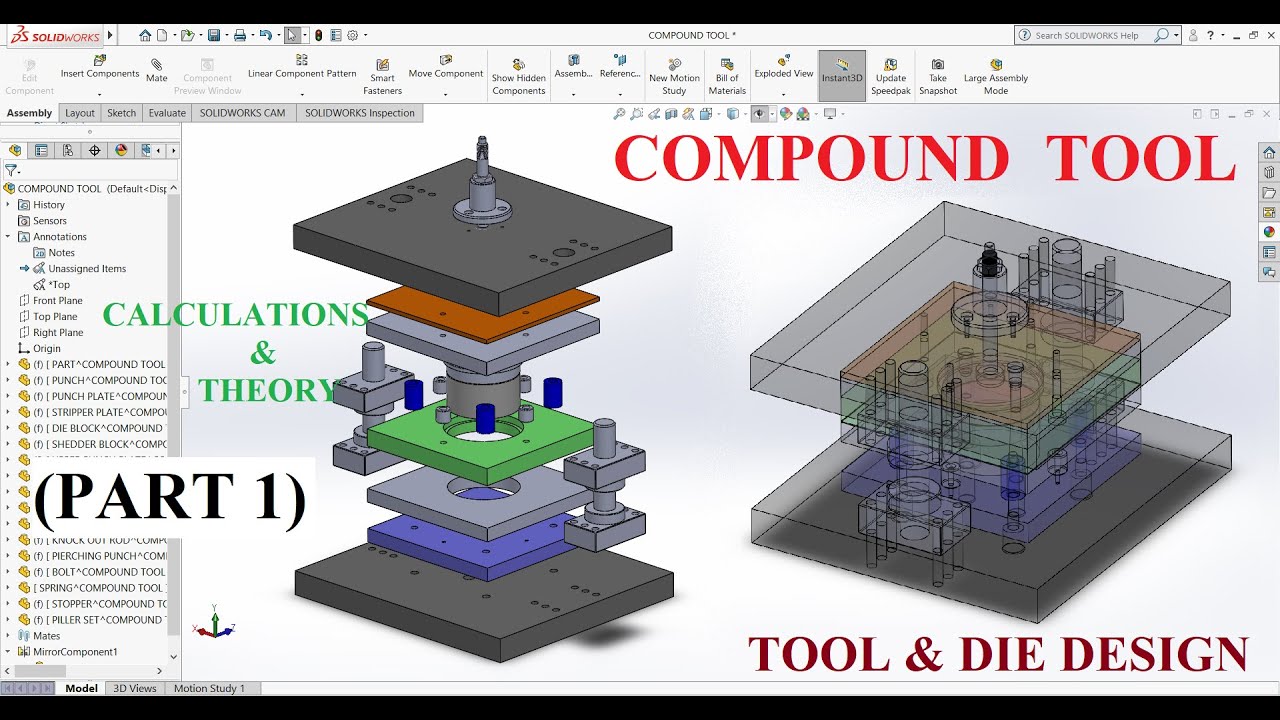Open the DimXpertManager crosshair tab
Screen dimensions: 1280x720
tap(95, 151)
